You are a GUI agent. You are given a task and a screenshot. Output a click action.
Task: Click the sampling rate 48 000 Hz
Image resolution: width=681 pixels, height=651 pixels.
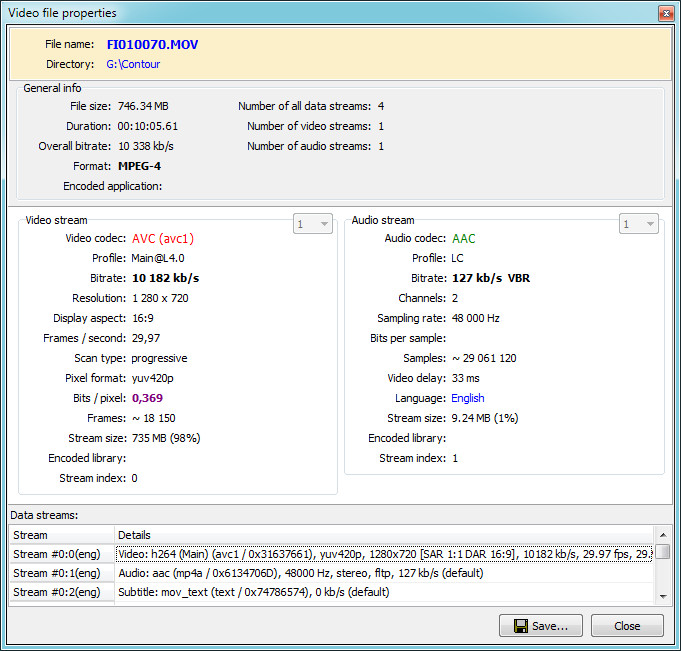pos(476,318)
